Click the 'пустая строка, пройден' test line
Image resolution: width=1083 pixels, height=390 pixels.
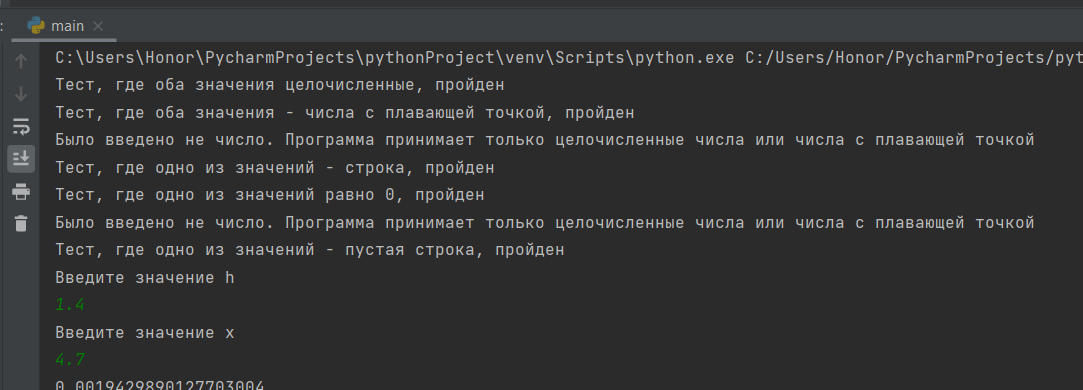(x=310, y=250)
